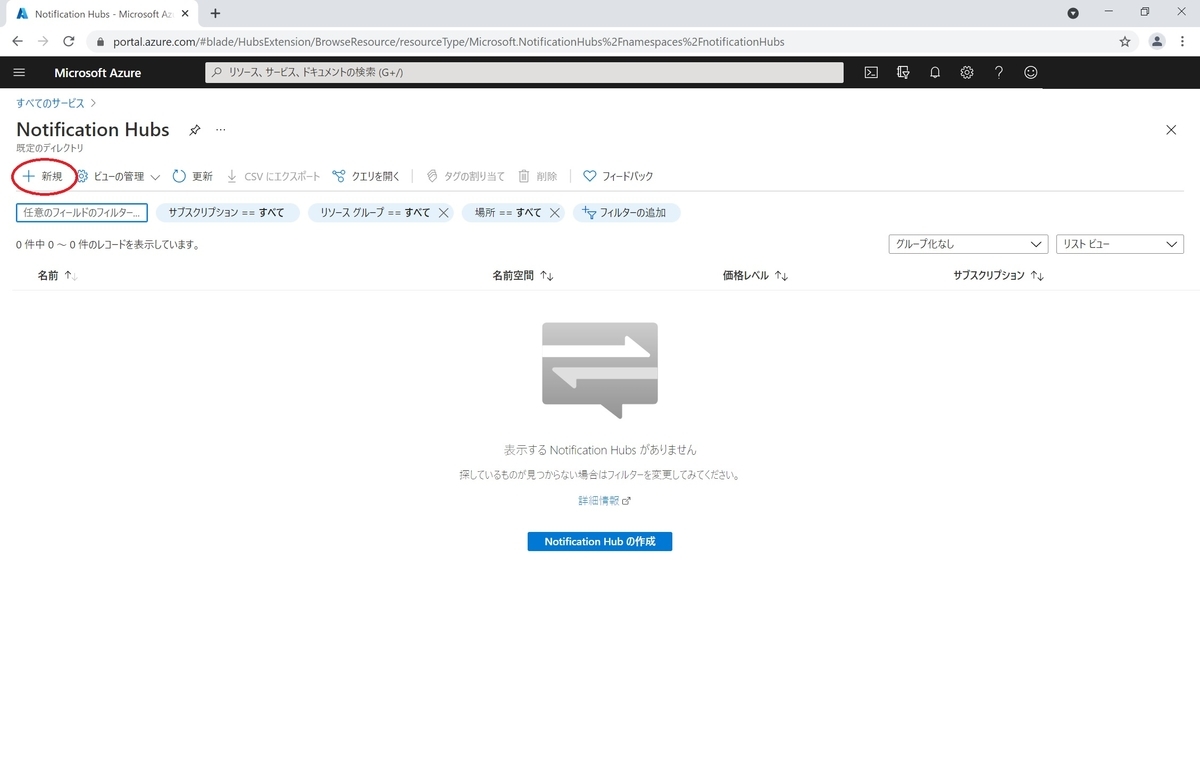Image resolution: width=1200 pixels, height=766 pixels.
Task: Click the Notification Hub の作成 button
Action: pos(600,541)
